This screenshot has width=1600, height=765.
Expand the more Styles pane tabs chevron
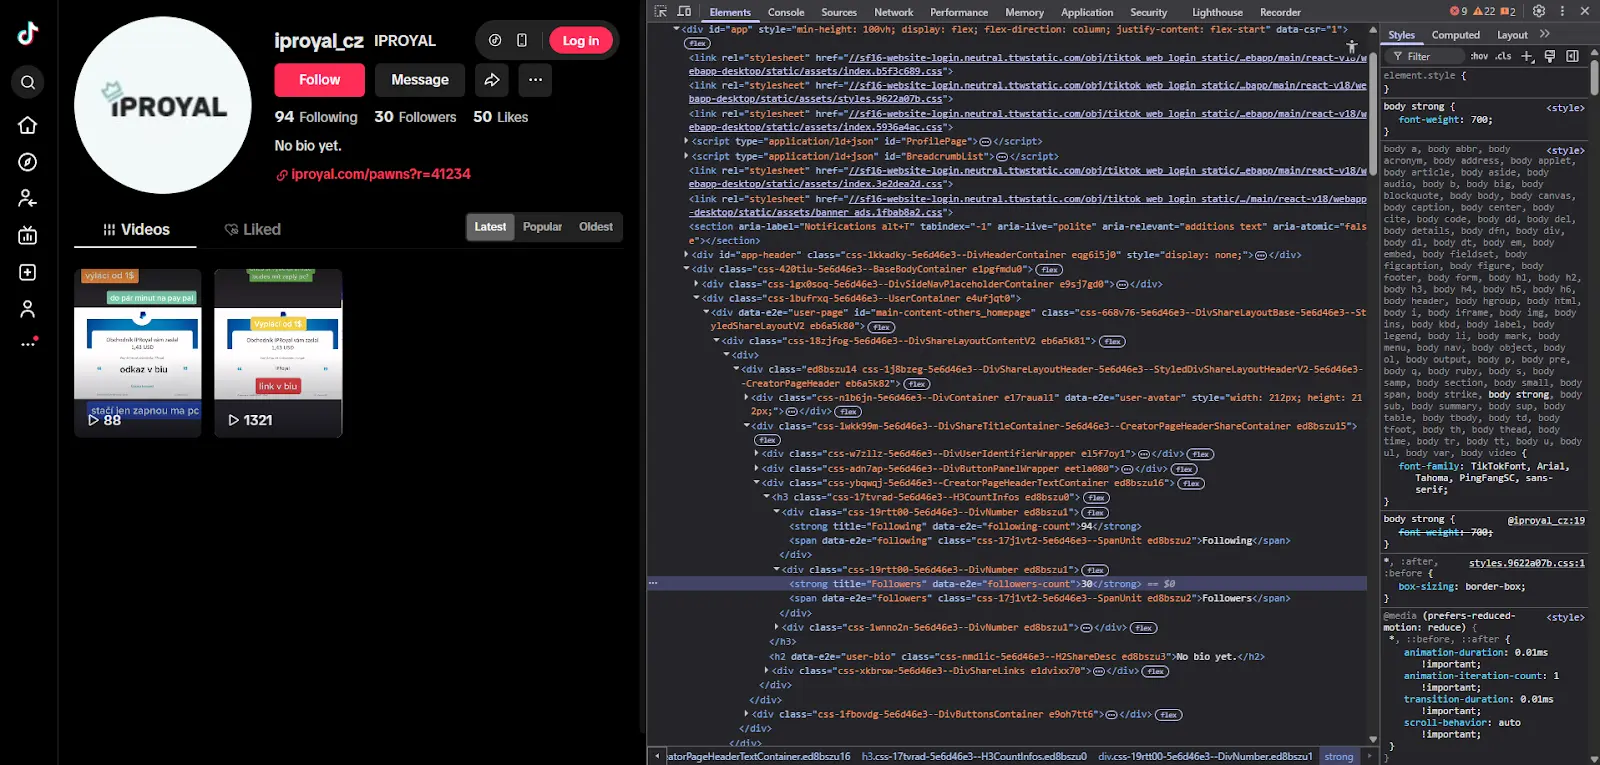(x=1545, y=35)
